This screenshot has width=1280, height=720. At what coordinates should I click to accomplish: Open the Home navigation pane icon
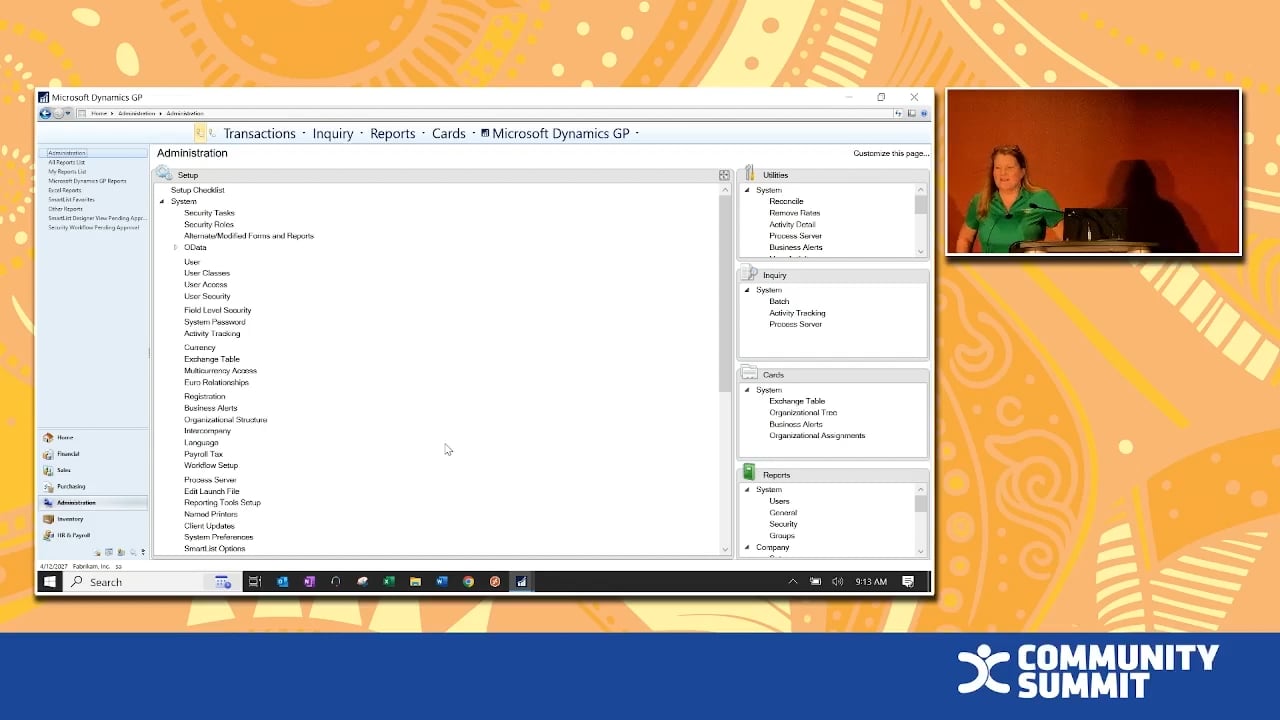click(x=48, y=438)
